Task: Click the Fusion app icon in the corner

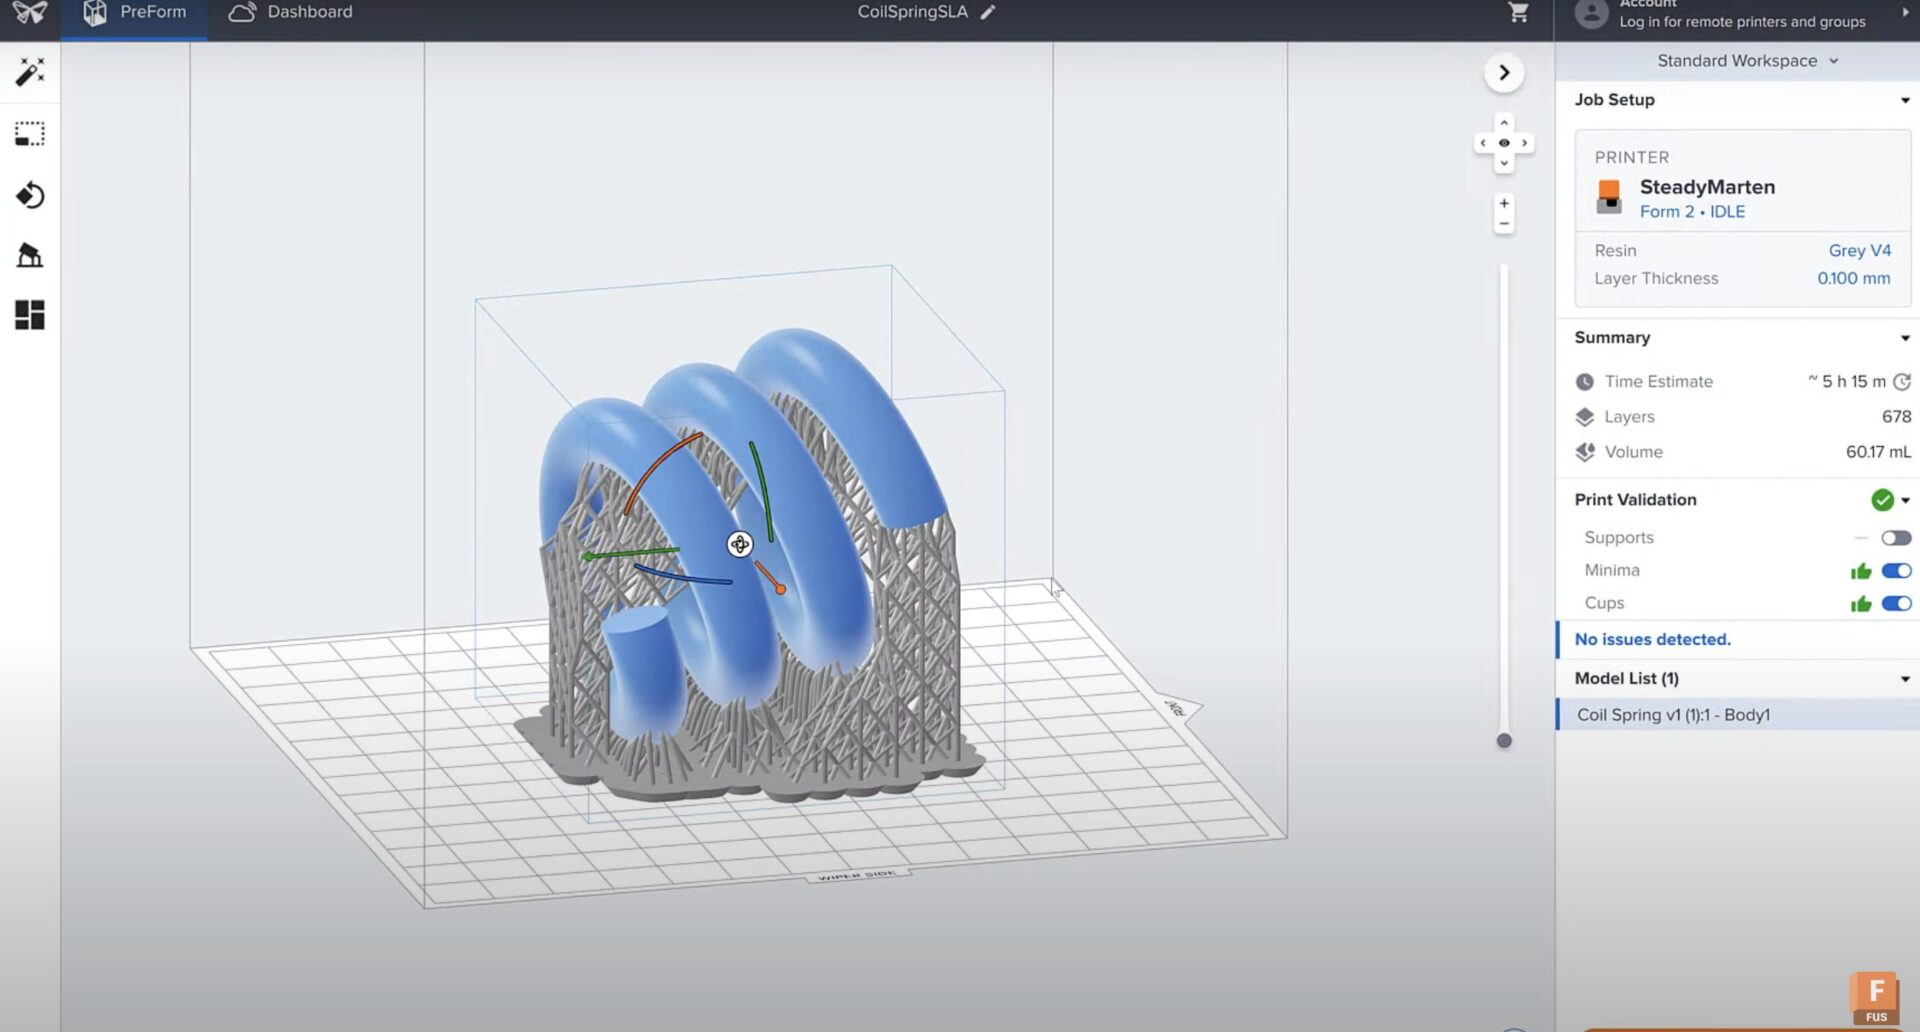Action: 1875,999
